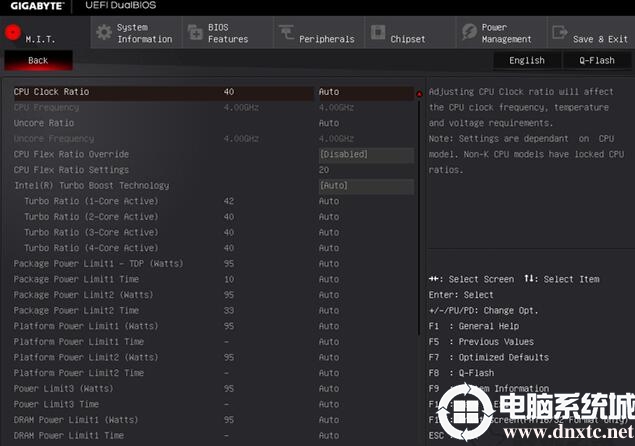The width and height of the screenshot is (635, 446).
Task: Click F5 Previous Values help line
Action: (481, 341)
